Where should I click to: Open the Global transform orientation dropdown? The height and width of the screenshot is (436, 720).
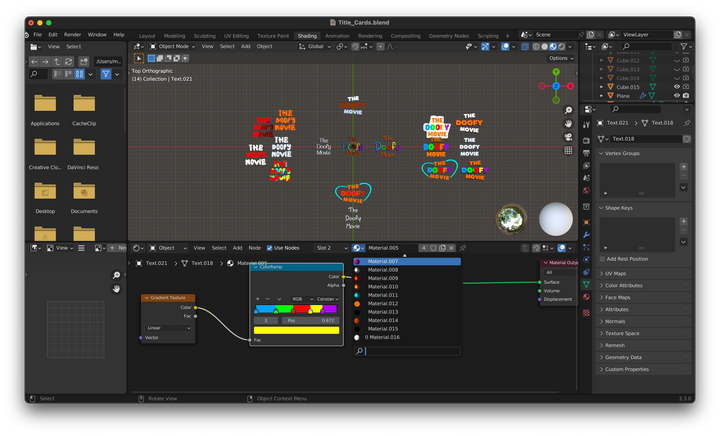click(315, 46)
